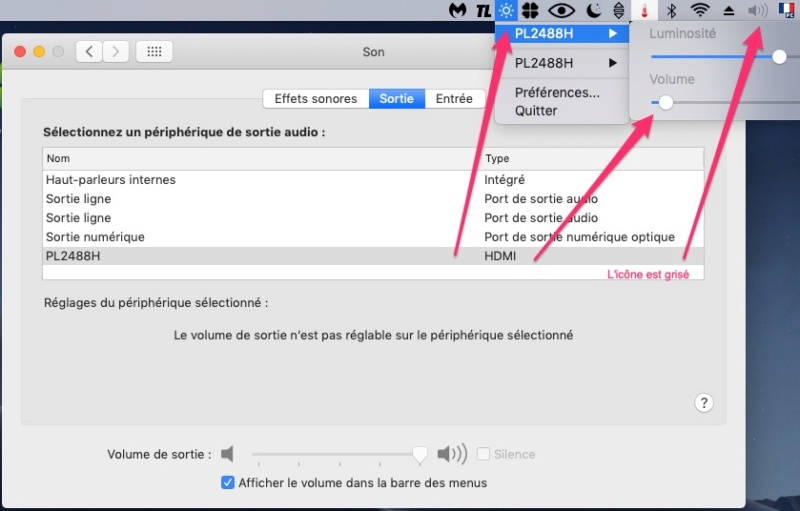Image resolution: width=800 pixels, height=511 pixels.
Task: Minimize the Son window with yellow button
Action: (x=39, y=52)
